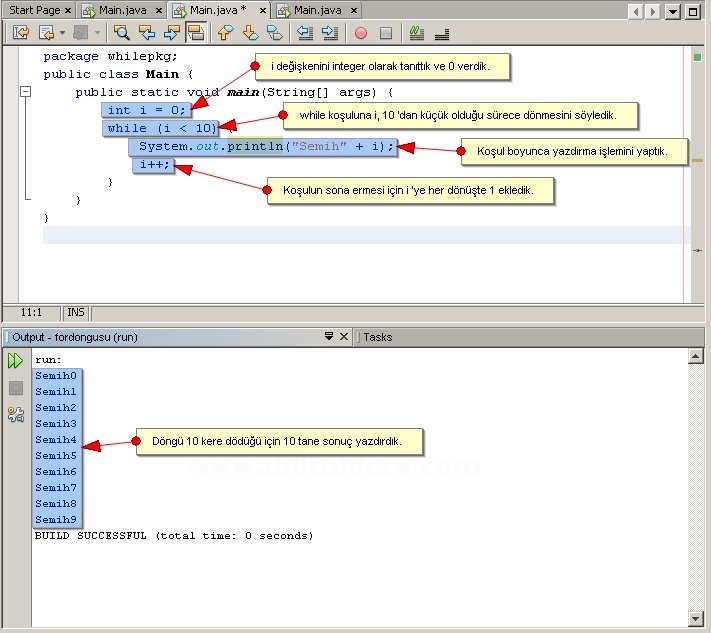Comment selected lines icon
Screen dimensions: 711x633
pos(416,33)
